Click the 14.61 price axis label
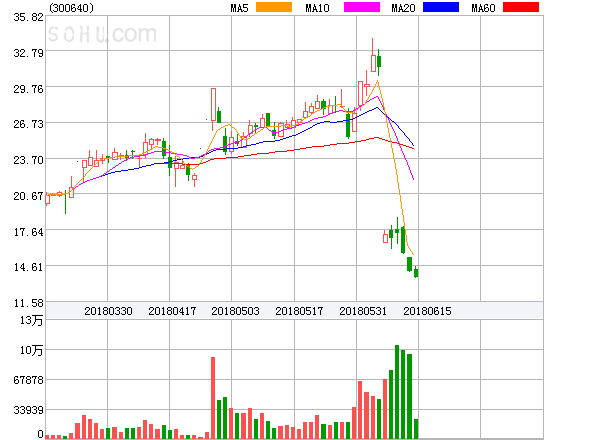The image size is (600, 440). point(28,267)
